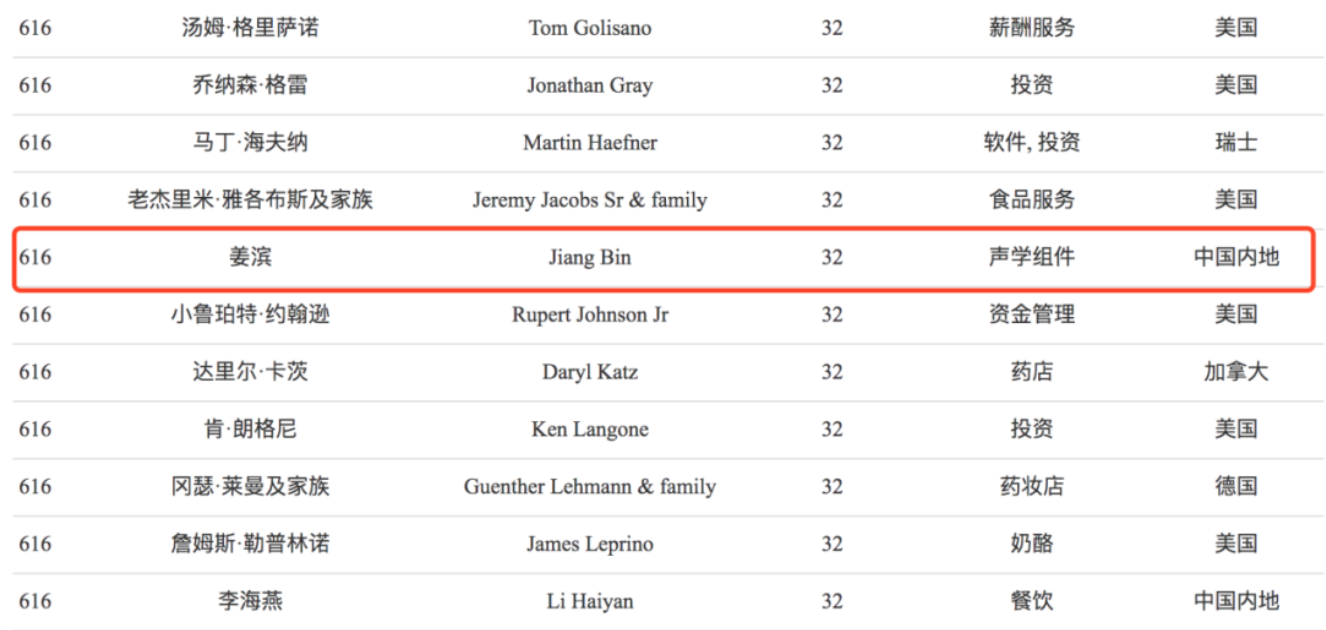Select the highlighted Jiang Bin name
Screen dimensions: 1326x630
[589, 257]
